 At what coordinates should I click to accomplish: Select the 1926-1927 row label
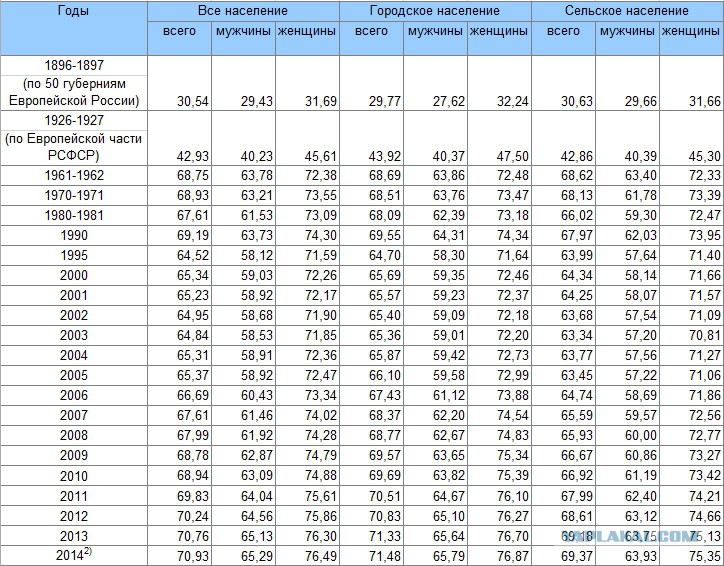74,119
